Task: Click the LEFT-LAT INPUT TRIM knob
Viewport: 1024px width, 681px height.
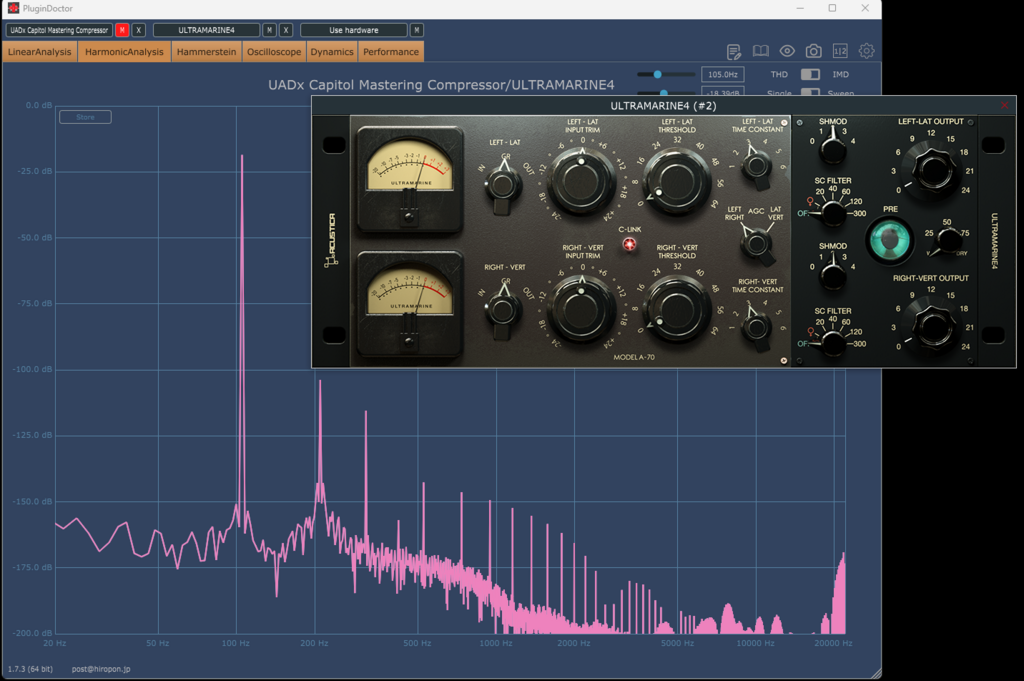Action: [581, 180]
